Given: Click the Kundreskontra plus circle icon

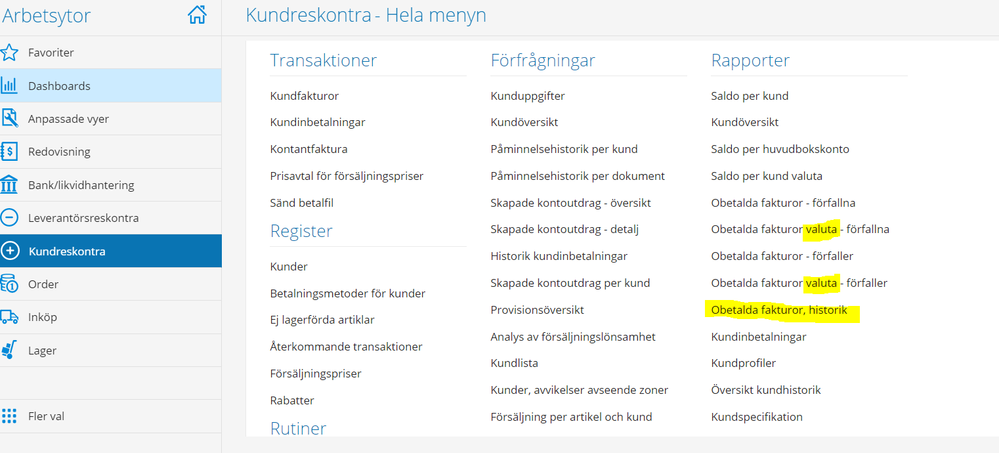Looking at the screenshot, I should click(x=10, y=251).
